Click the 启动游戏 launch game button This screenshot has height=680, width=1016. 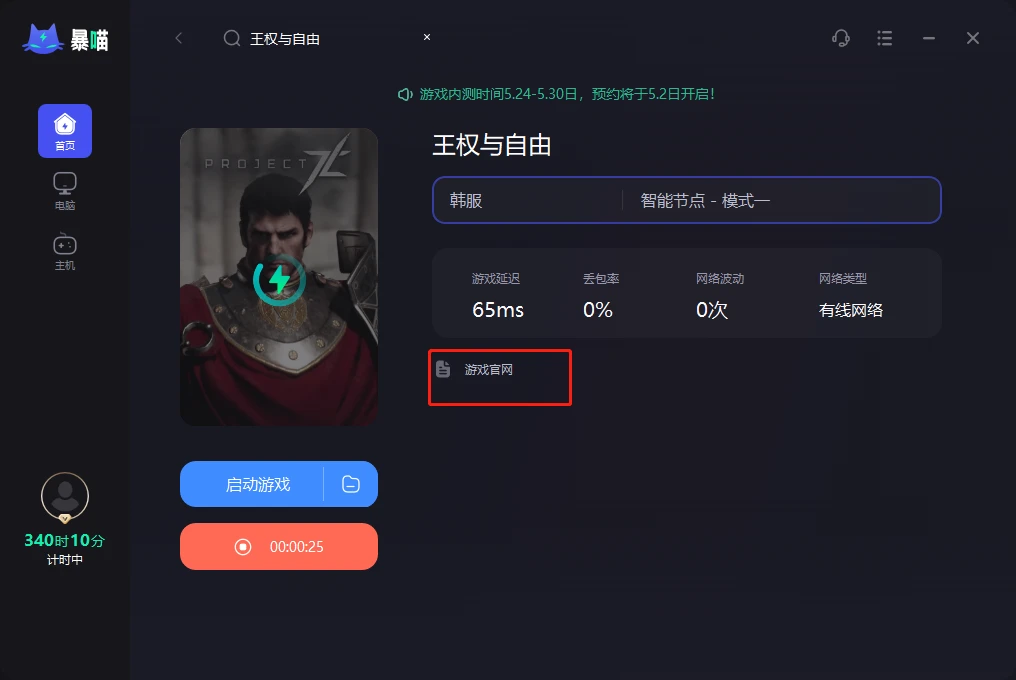click(x=252, y=484)
